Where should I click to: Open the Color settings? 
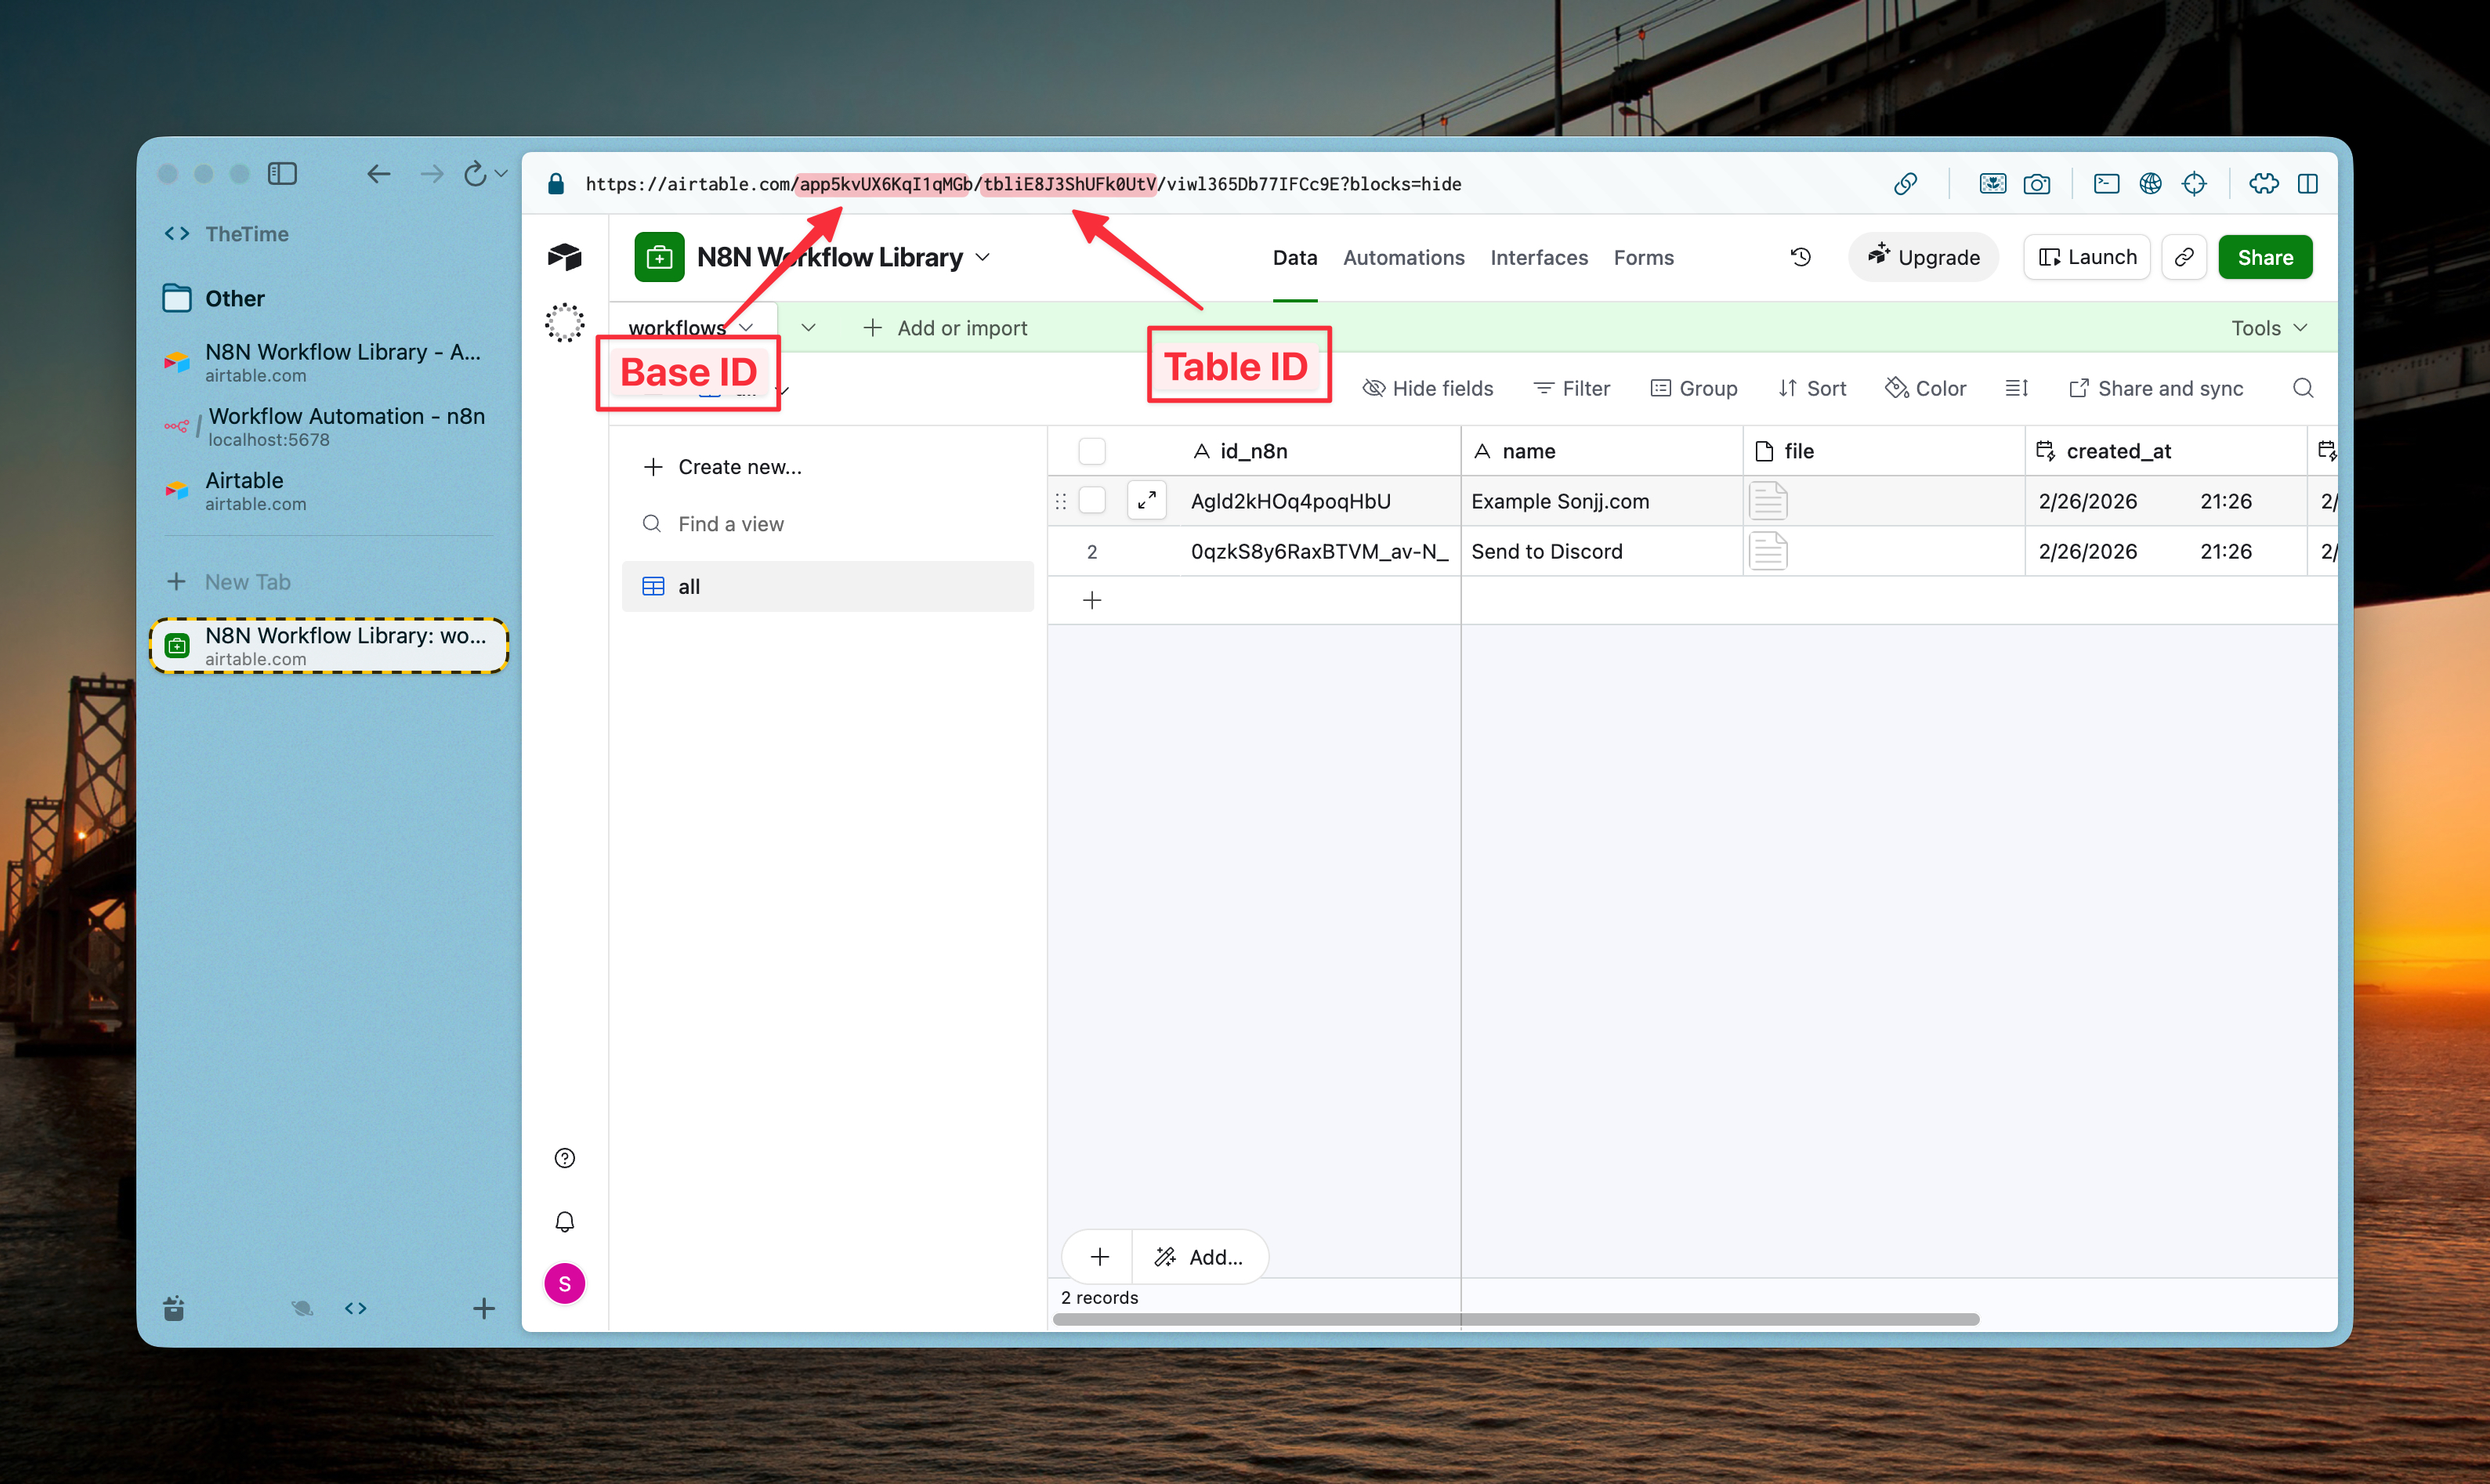[x=1925, y=388]
